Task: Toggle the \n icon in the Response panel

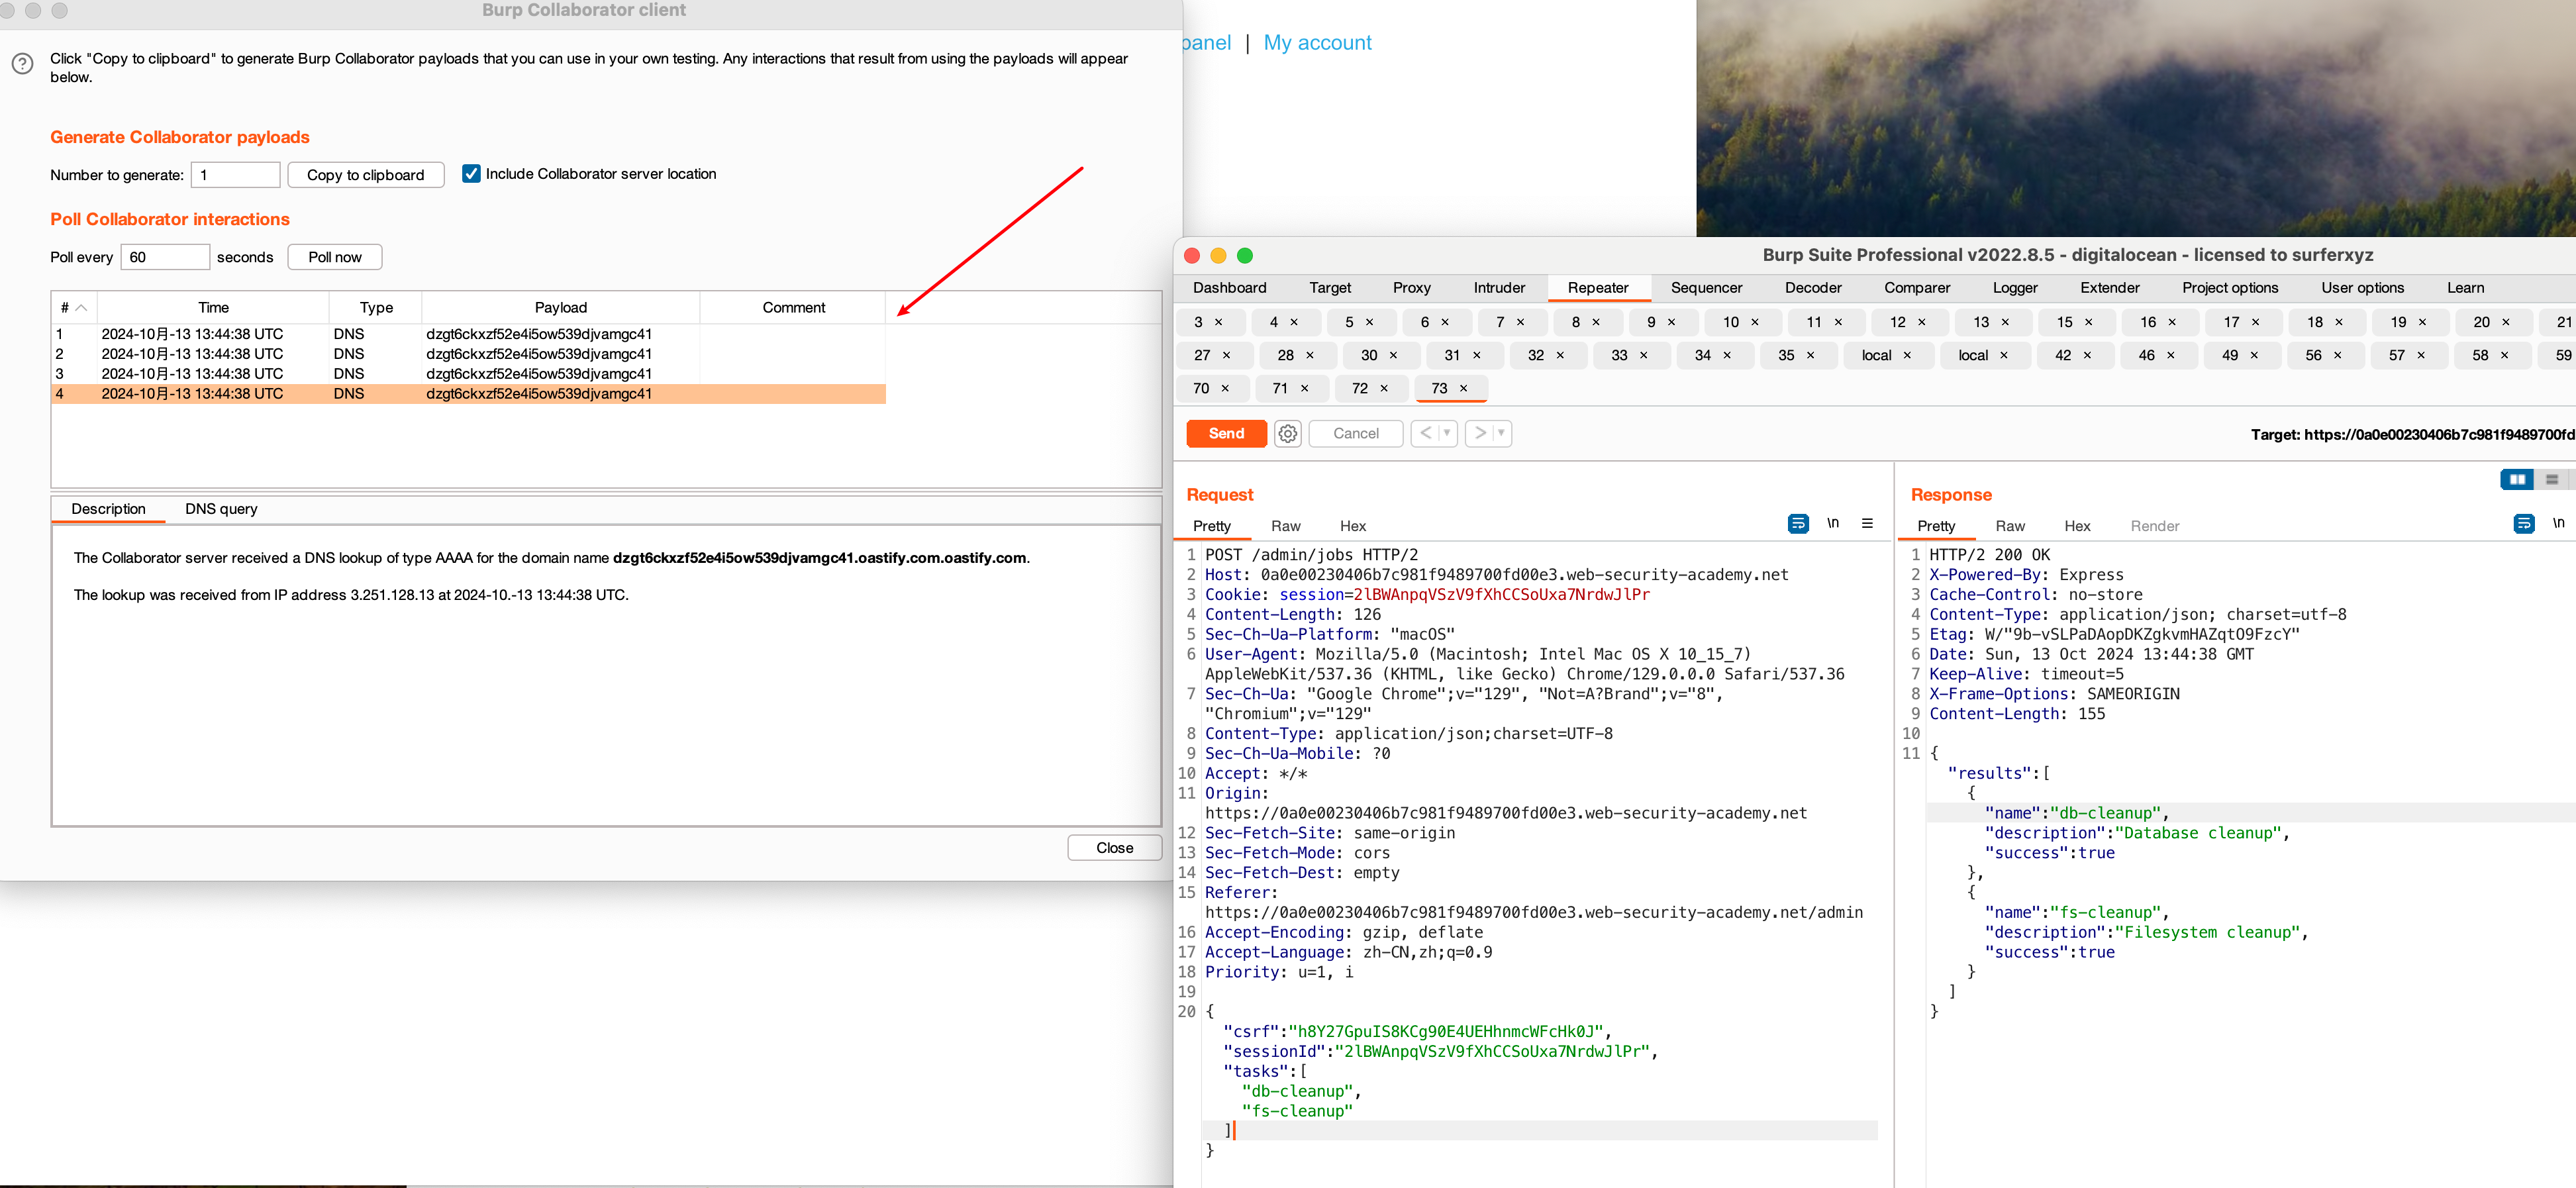Action: [x=2559, y=523]
